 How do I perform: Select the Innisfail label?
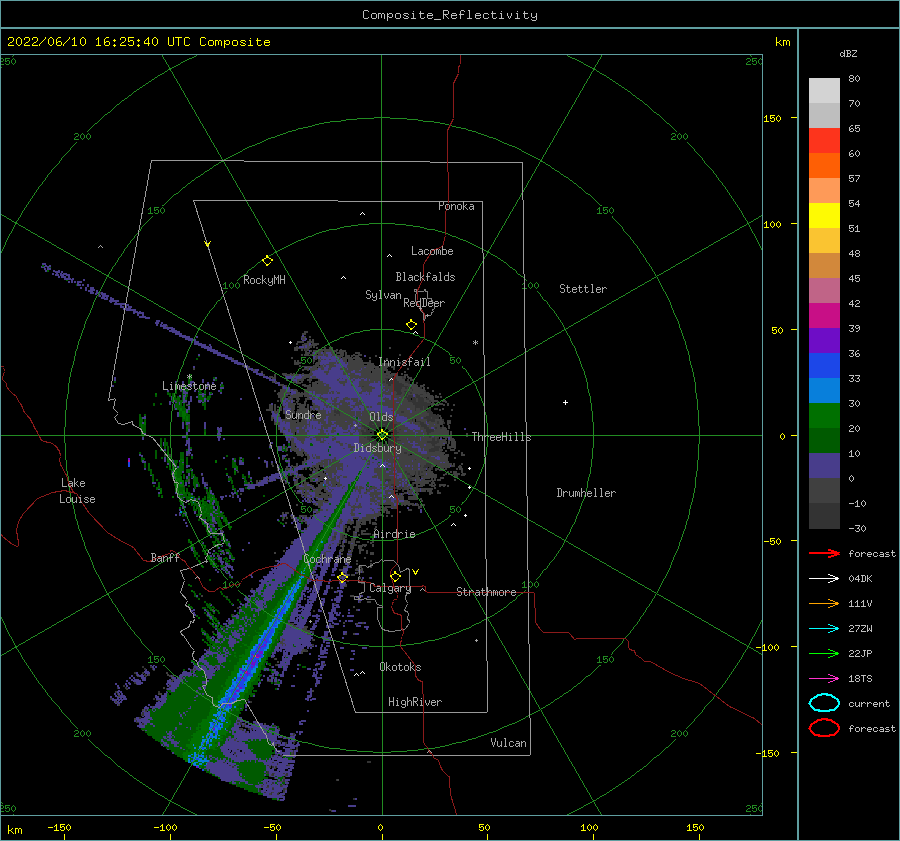tap(404, 362)
